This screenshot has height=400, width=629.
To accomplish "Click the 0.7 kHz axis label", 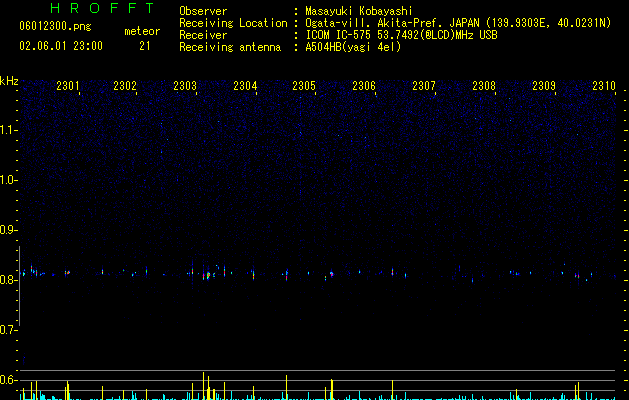I will click(9, 330).
